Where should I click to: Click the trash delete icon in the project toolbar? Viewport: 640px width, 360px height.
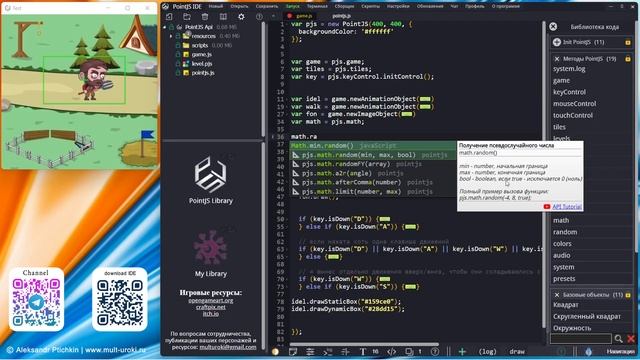205,17
